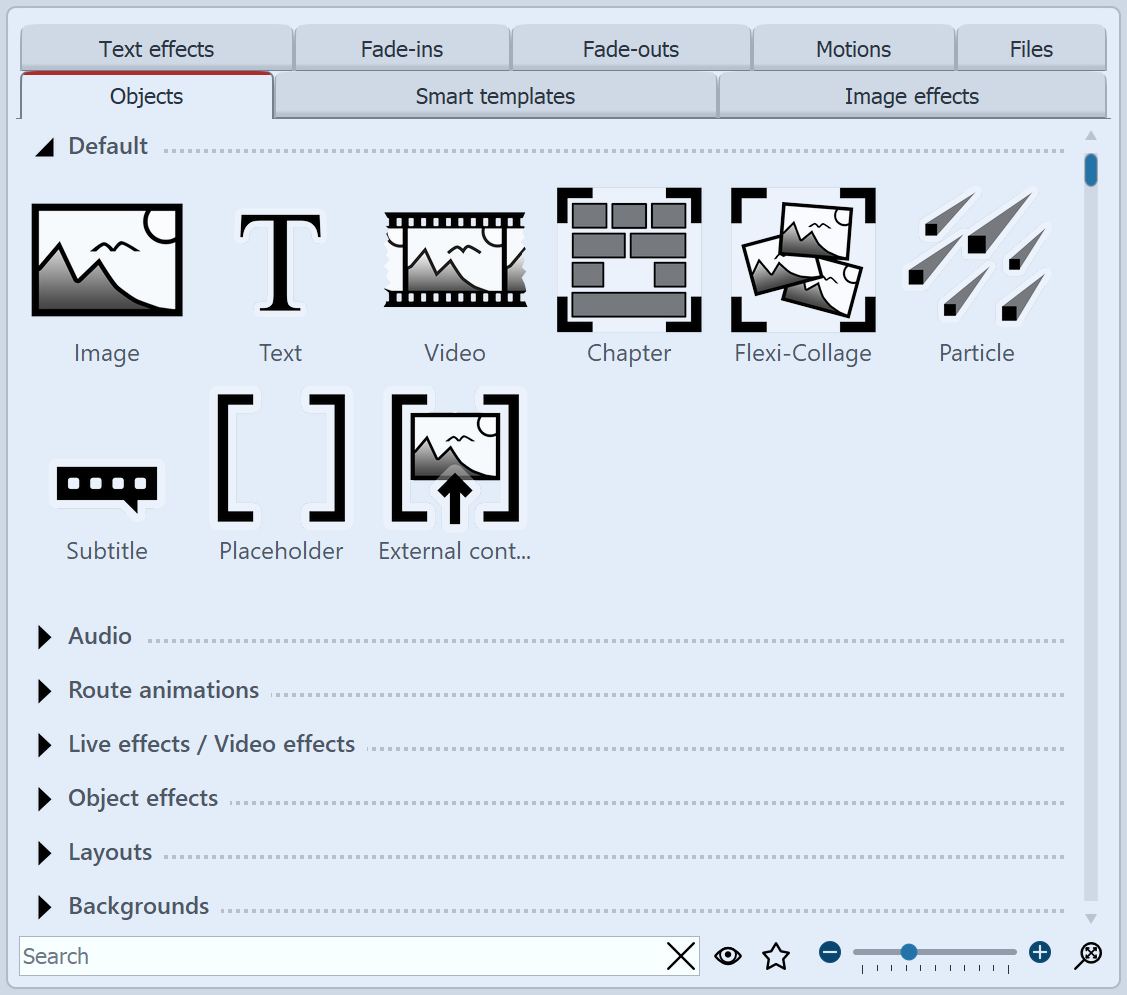Expand the Backgrounds section
Image resolution: width=1127 pixels, height=995 pixels.
[x=44, y=907]
